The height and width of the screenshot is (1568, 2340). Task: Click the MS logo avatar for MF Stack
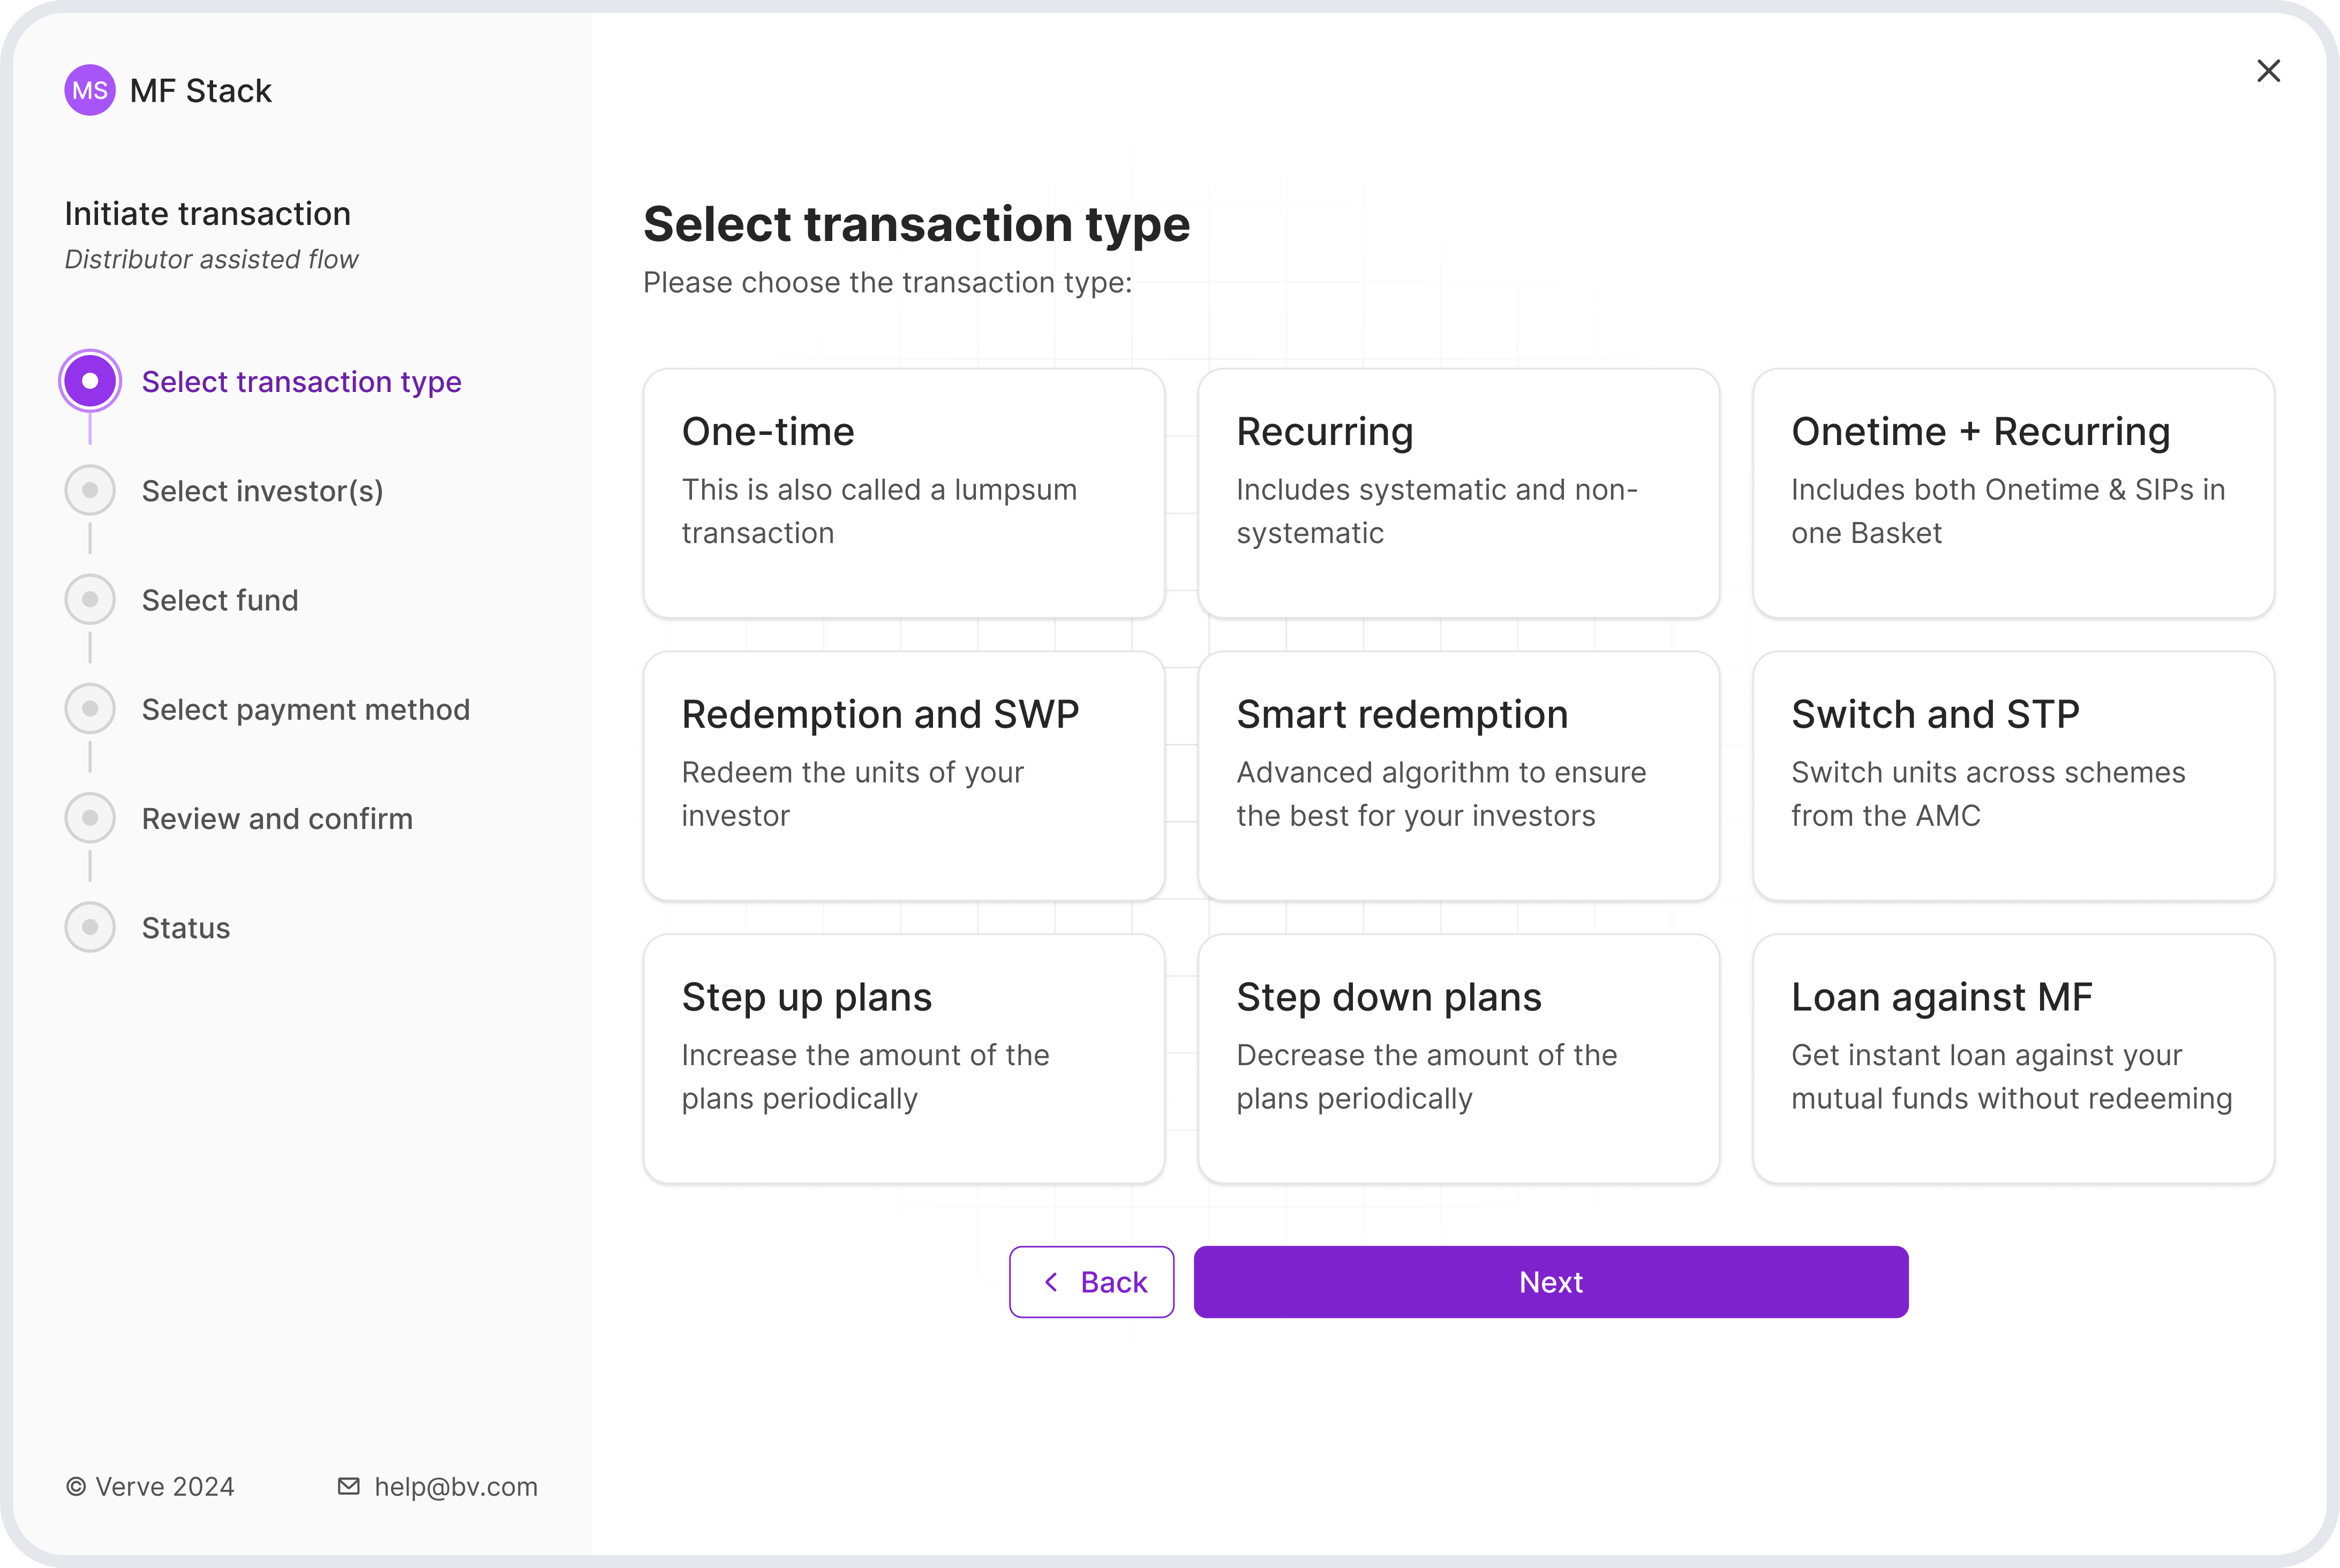90,90
